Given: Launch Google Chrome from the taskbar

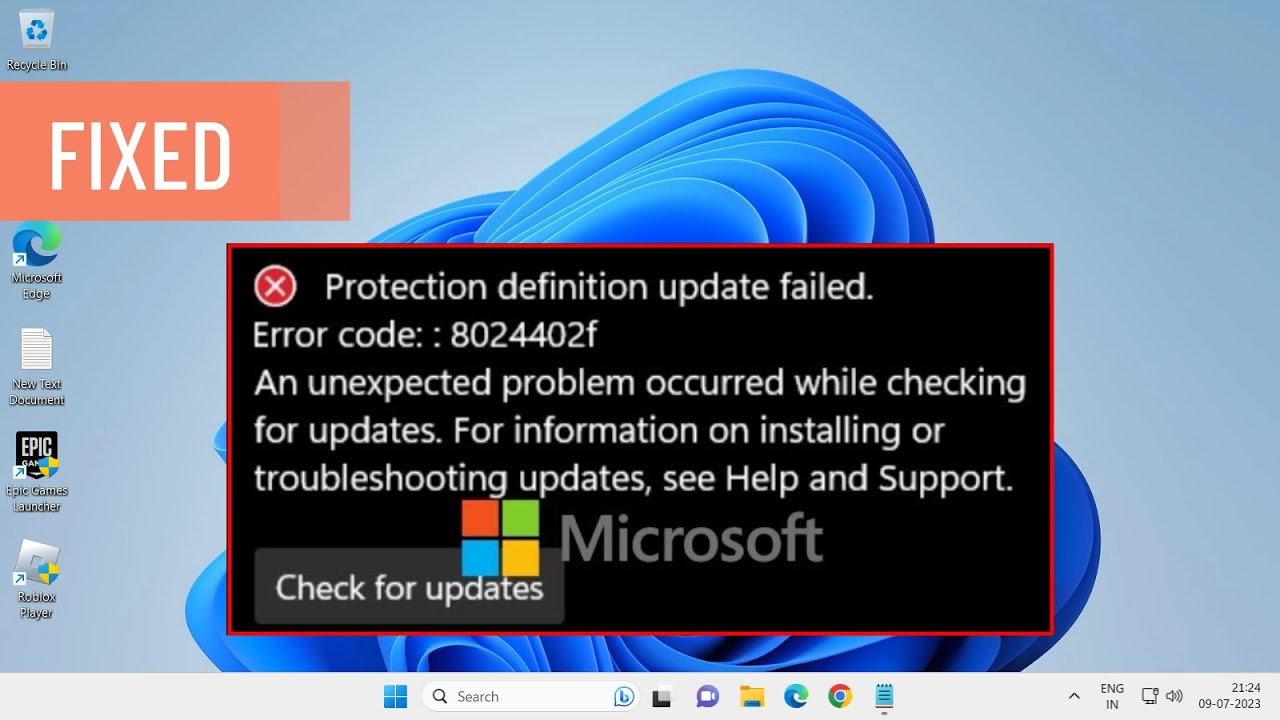Looking at the screenshot, I should point(840,696).
